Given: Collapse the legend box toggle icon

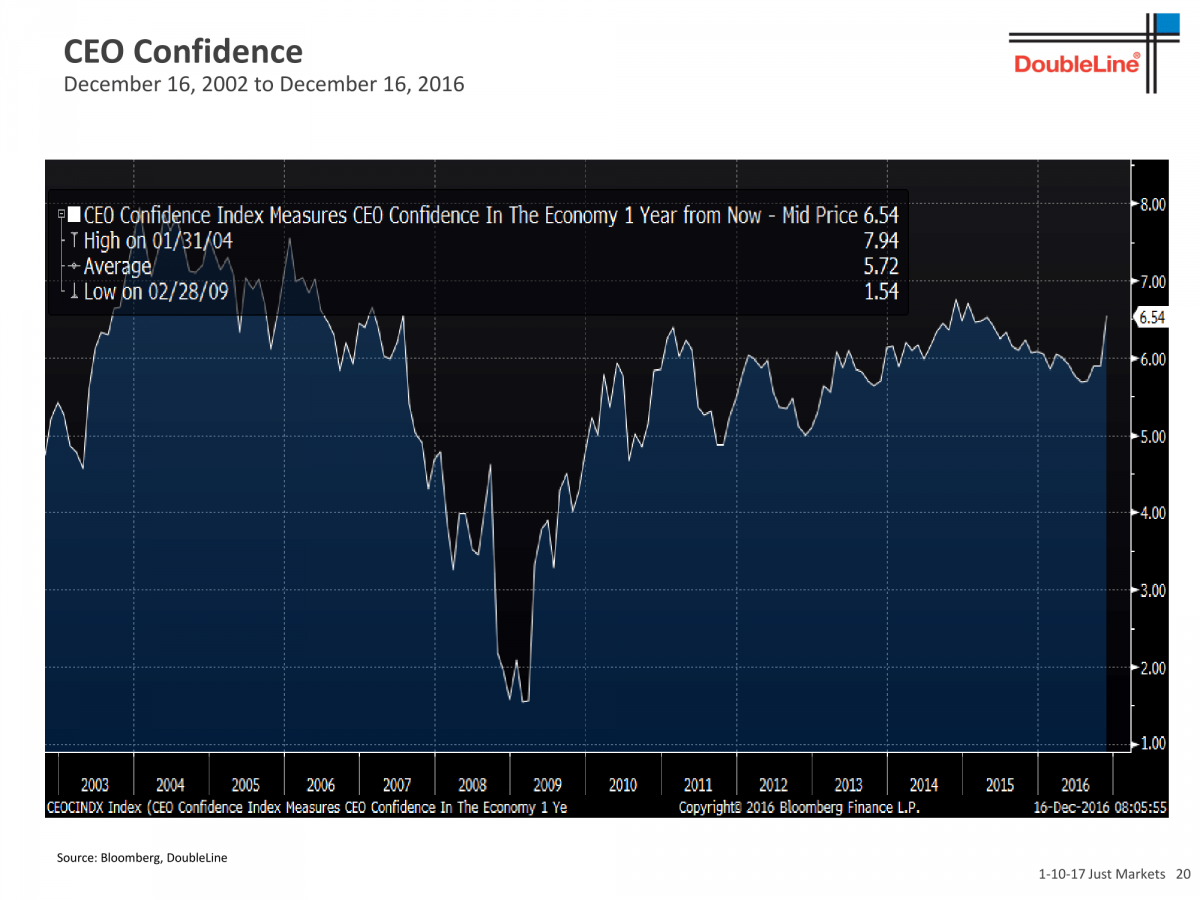Looking at the screenshot, I should pyautogui.click(x=62, y=214).
